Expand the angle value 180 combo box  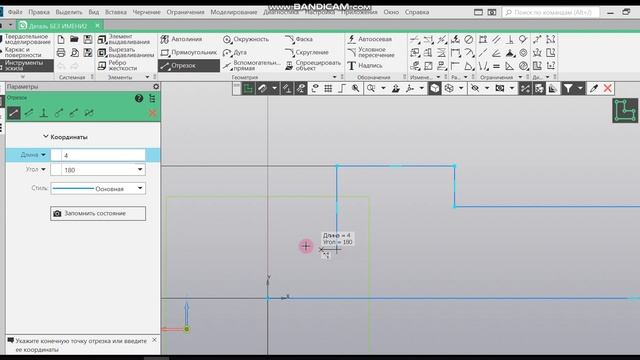click(x=140, y=169)
